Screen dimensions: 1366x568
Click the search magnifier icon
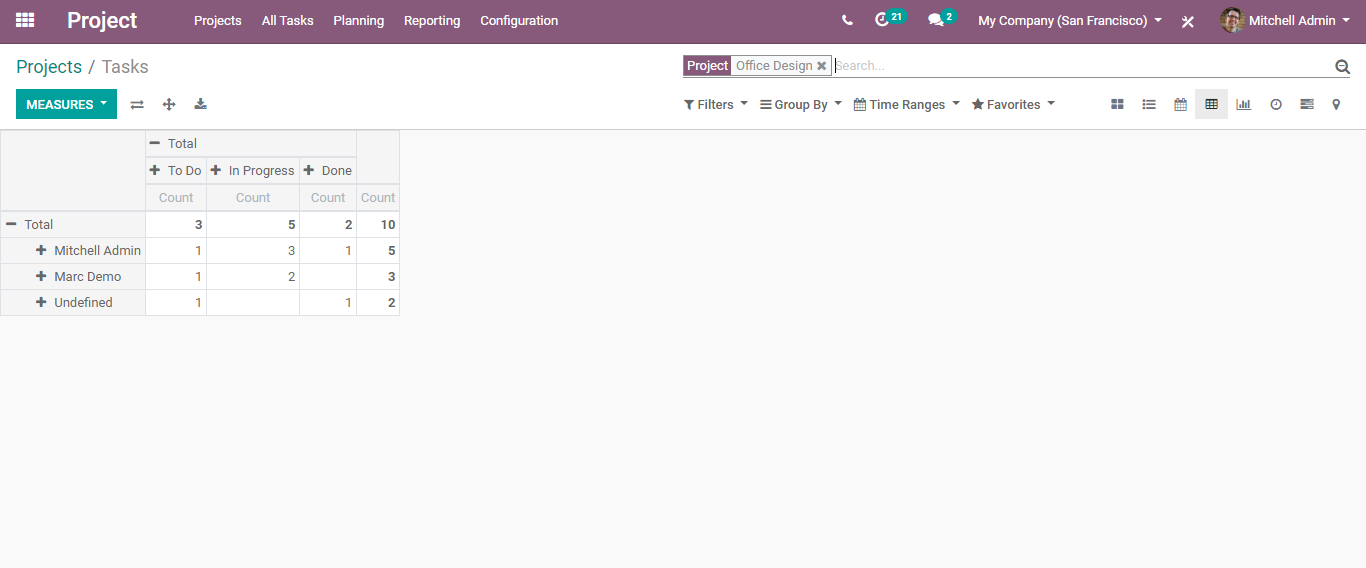1342,66
